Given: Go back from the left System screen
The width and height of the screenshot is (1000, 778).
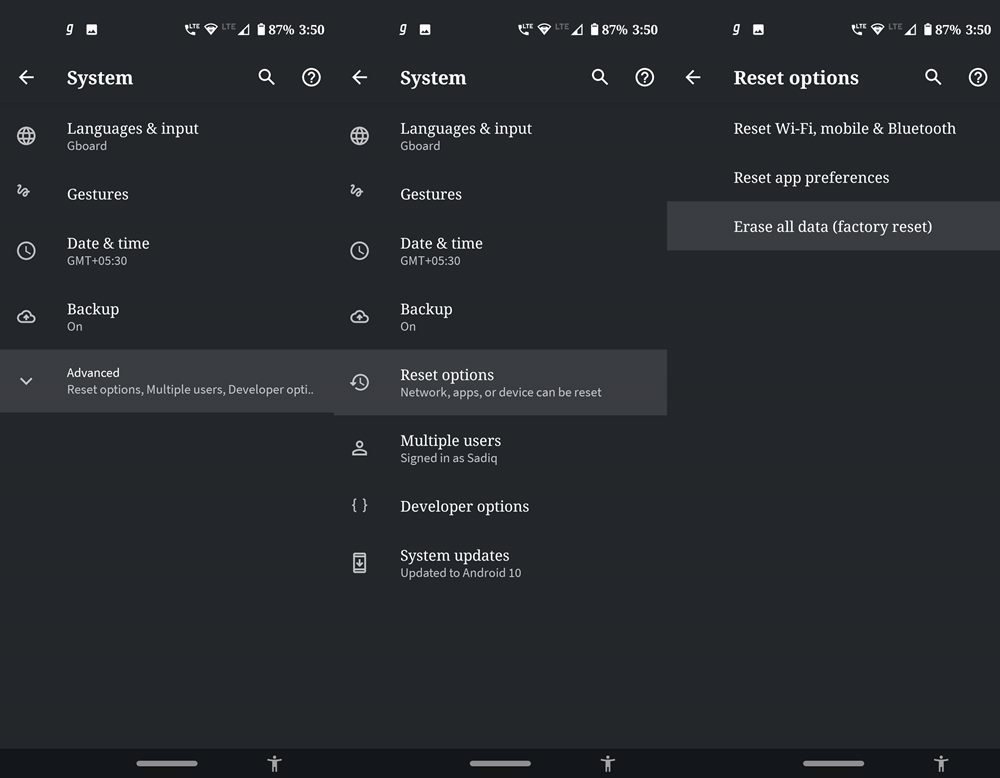Looking at the screenshot, I should pos(26,77).
